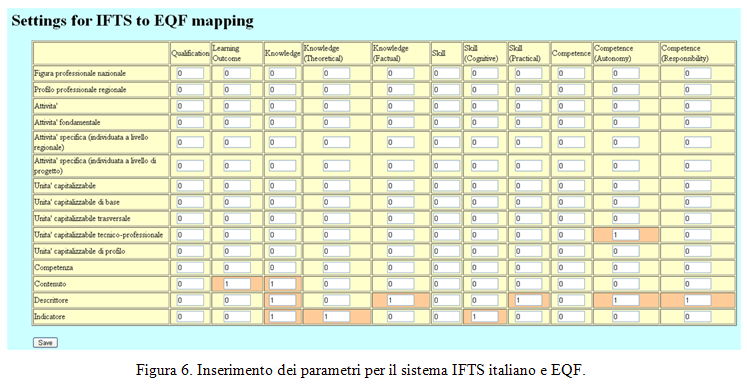Click Competence (Responsibility) field in Descrittore row
Viewport: 747px width, 389px height.
pyautogui.click(x=697, y=300)
